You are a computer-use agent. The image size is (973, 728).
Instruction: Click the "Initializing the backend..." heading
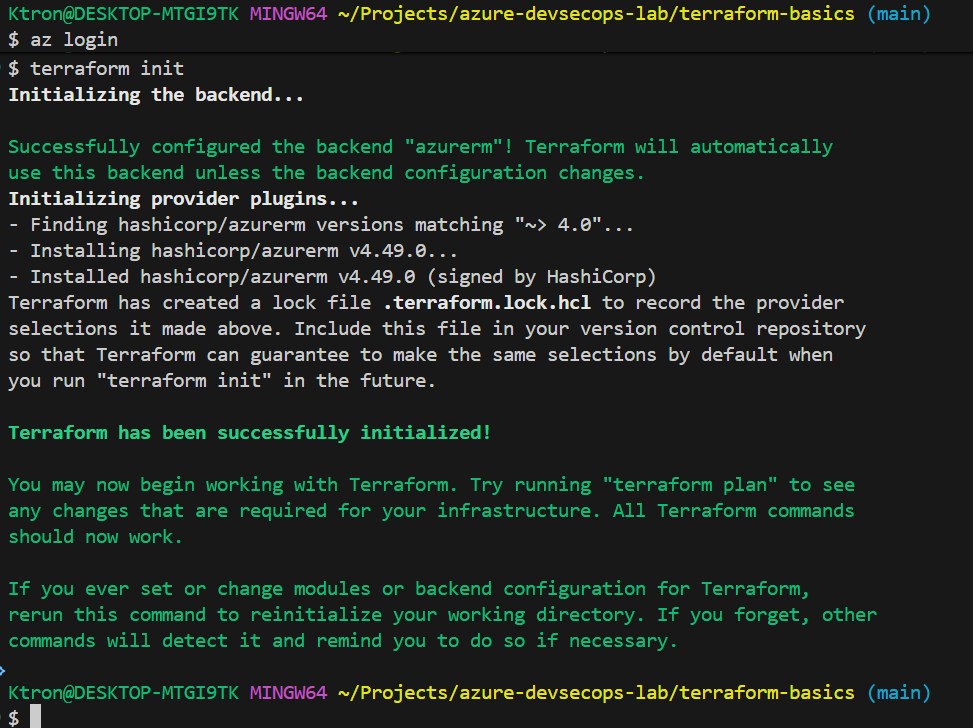[x=156, y=95]
